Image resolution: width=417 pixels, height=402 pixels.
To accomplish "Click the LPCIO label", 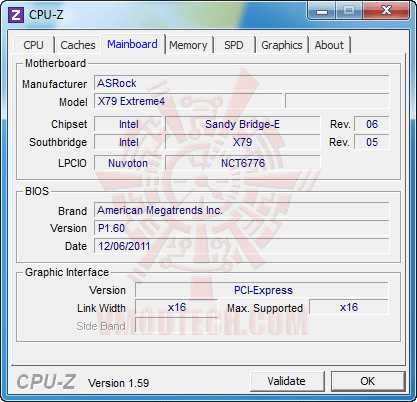I will click(72, 163).
